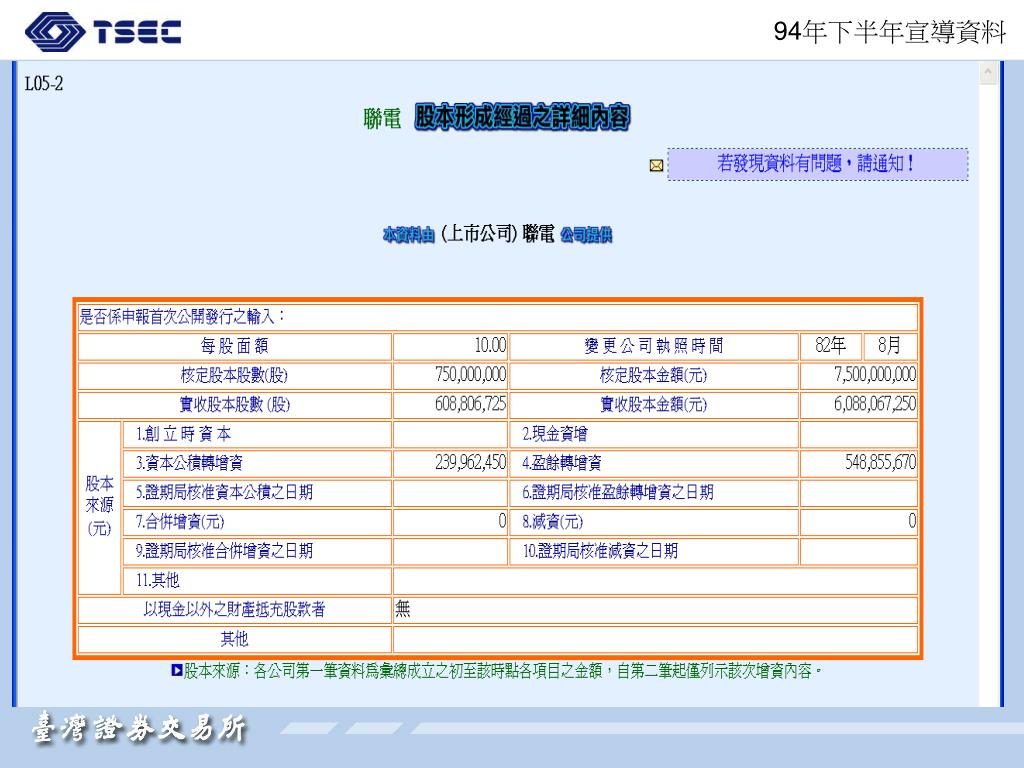
Task: Click the '臺灣證券交易所' footer text
Action: 139,728
